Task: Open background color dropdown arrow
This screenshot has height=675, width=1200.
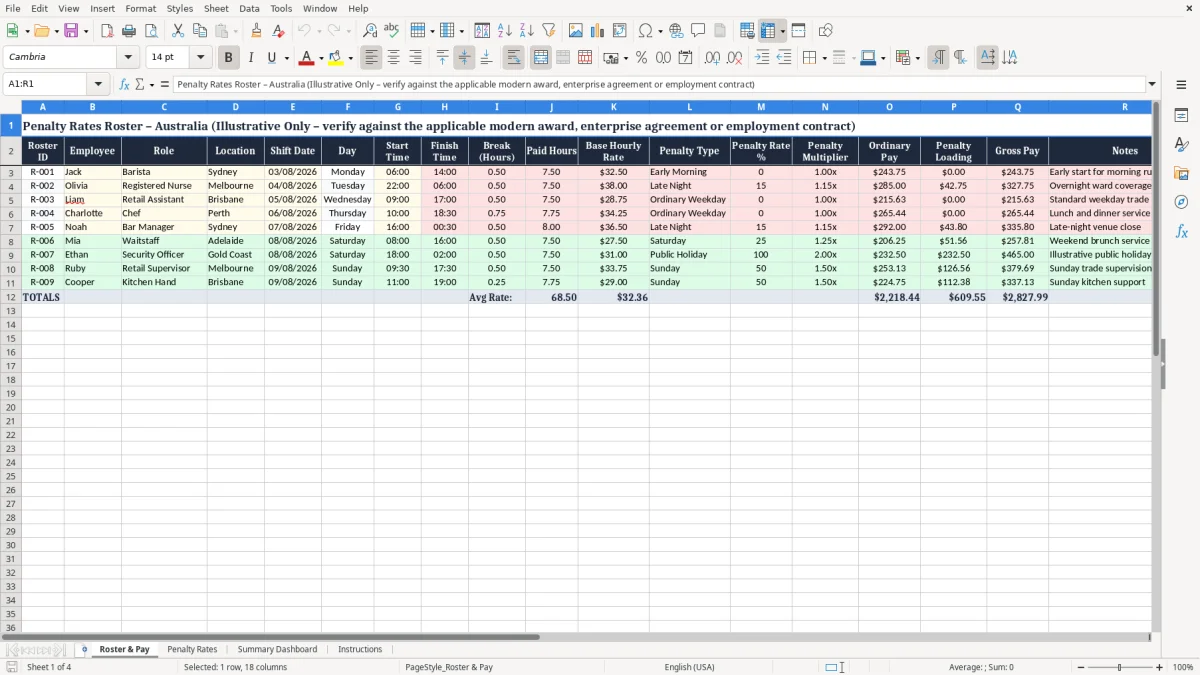Action: pos(350,58)
